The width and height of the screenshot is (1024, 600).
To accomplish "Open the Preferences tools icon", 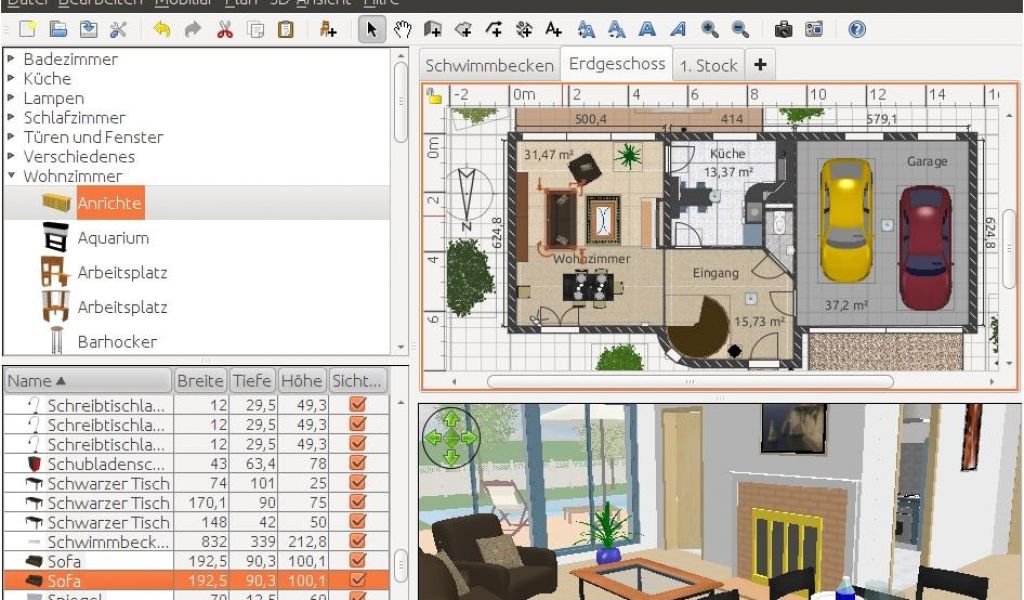I will (118, 30).
